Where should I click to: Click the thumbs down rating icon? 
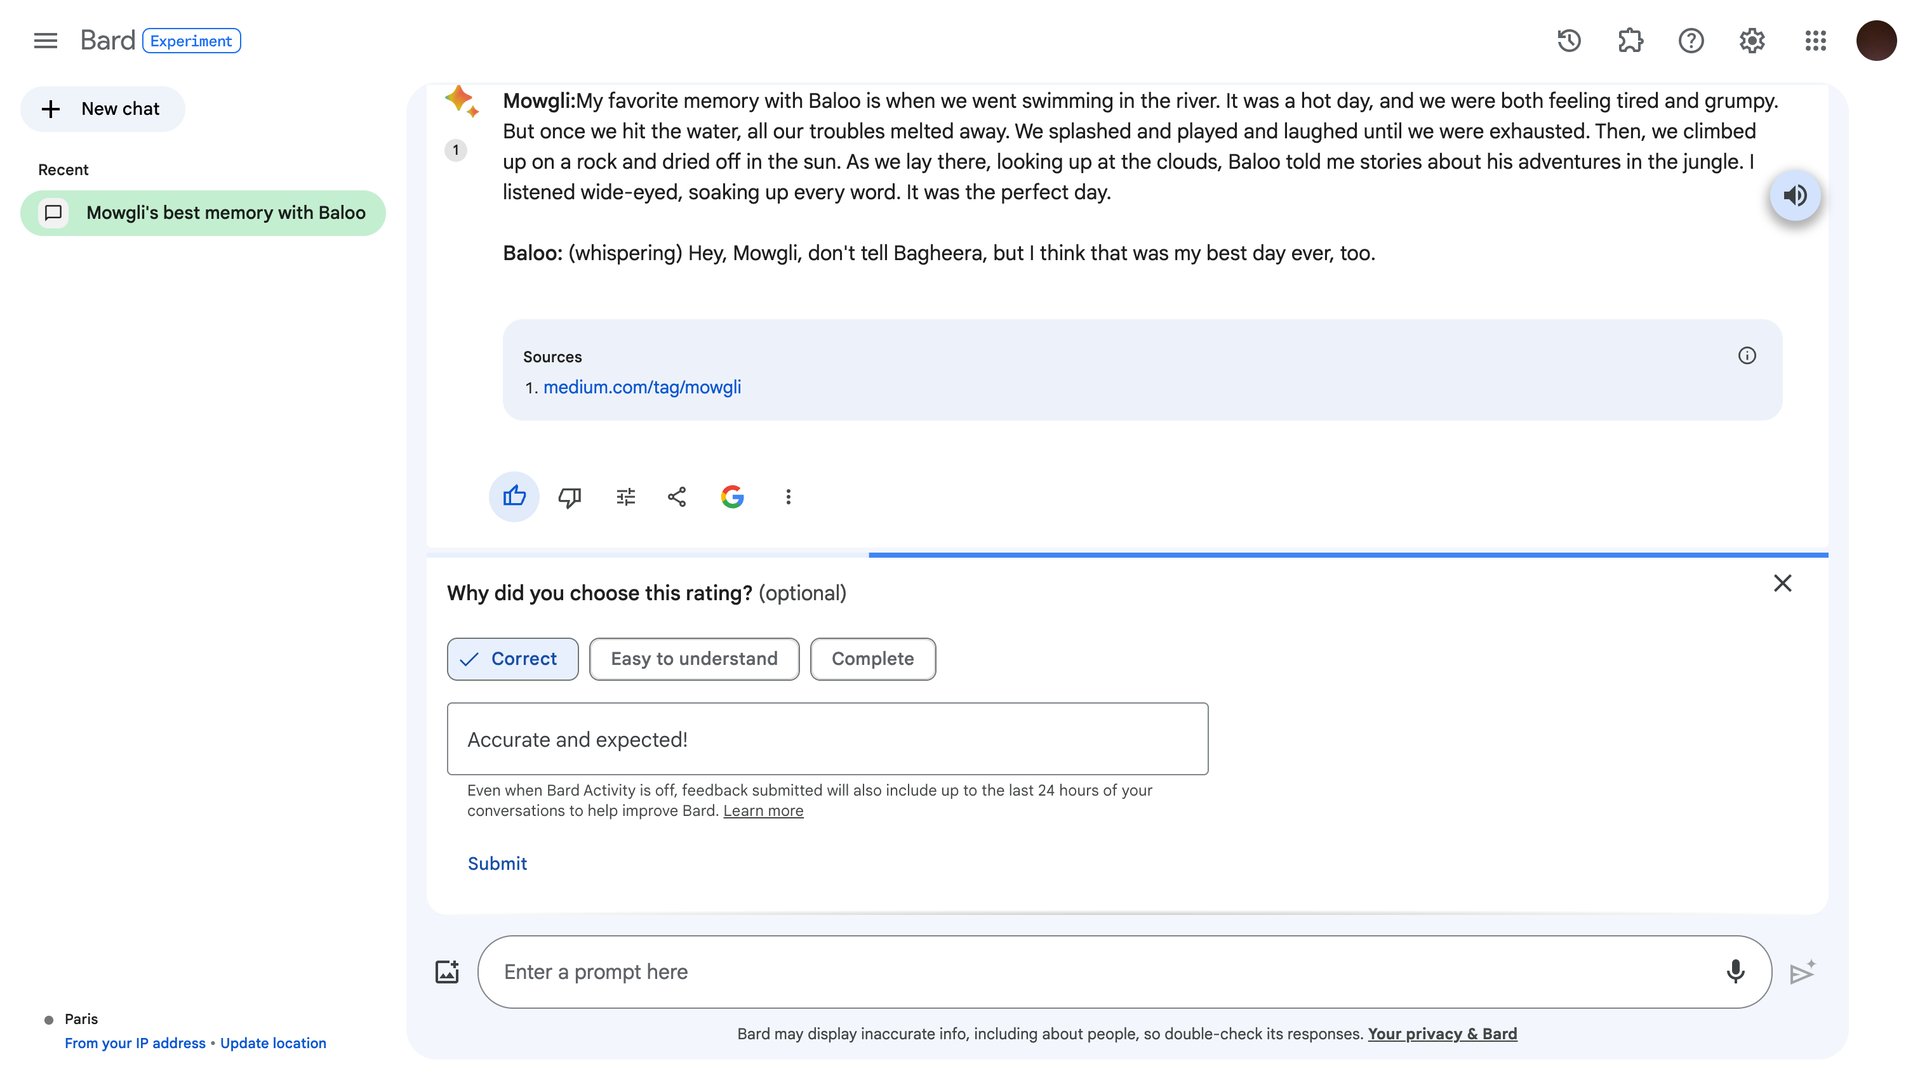coord(570,497)
